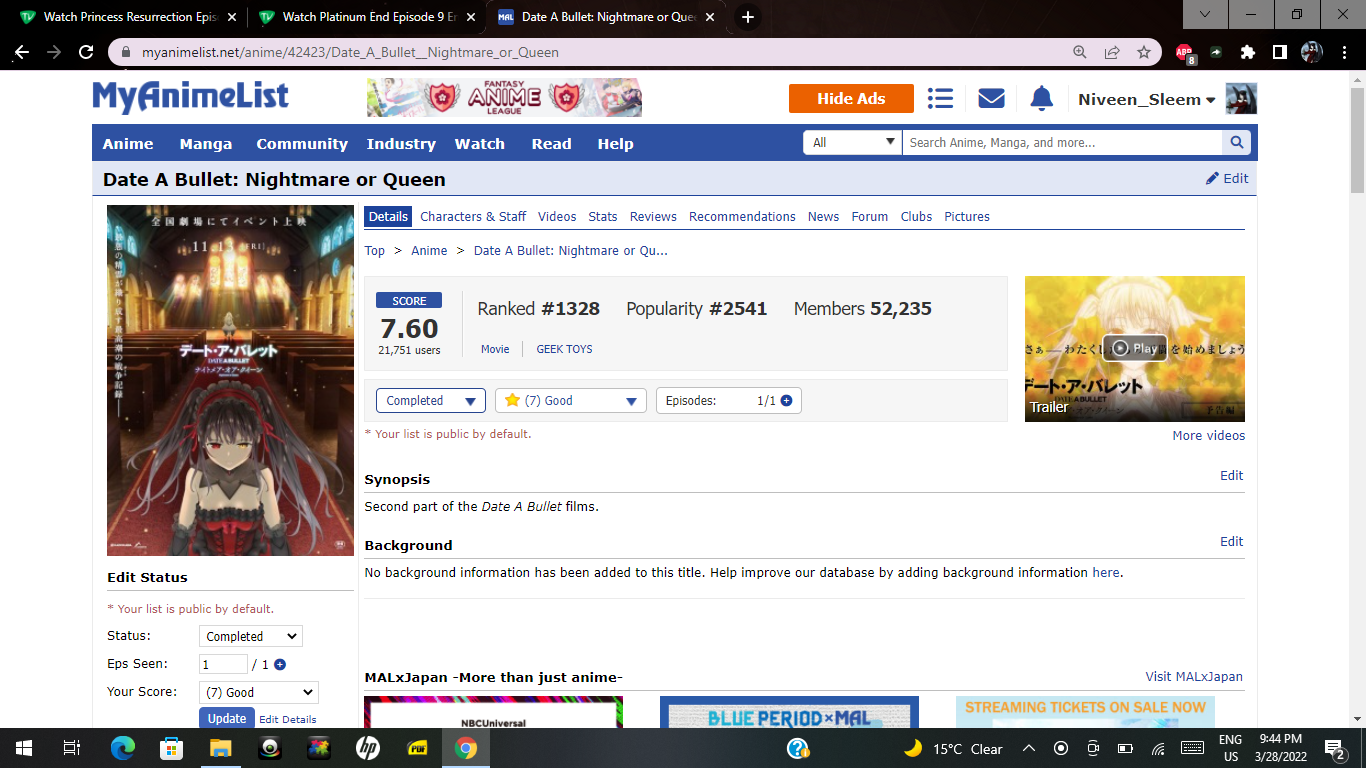
Task: Open the MyAnimeList list menu icon
Action: point(940,98)
